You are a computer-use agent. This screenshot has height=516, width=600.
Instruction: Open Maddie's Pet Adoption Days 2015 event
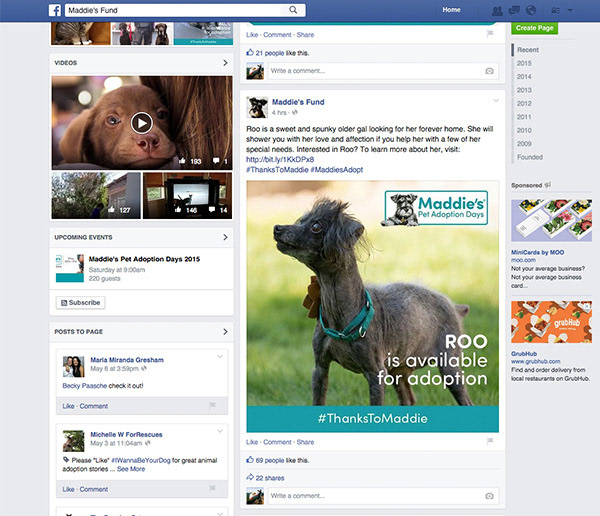click(144, 259)
